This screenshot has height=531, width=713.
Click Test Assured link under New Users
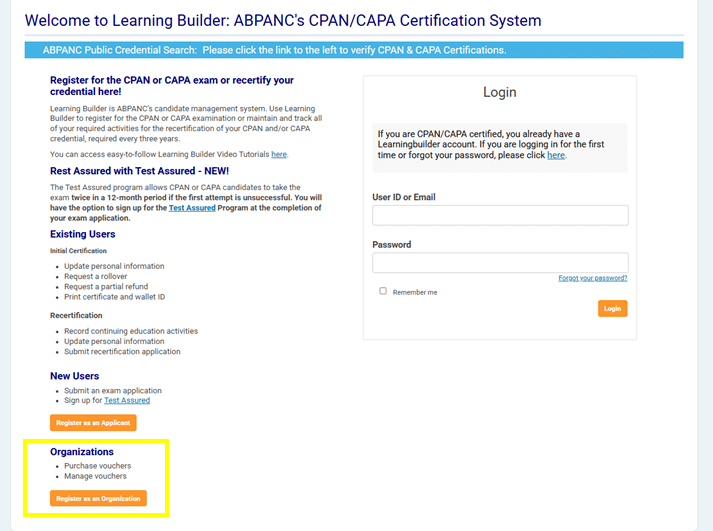(x=127, y=400)
